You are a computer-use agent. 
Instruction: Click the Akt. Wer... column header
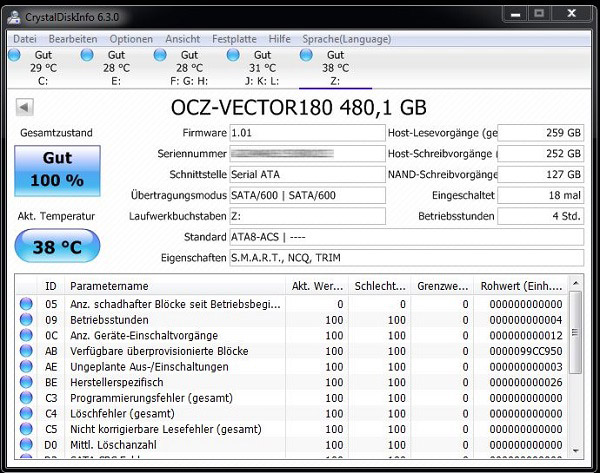click(x=317, y=286)
